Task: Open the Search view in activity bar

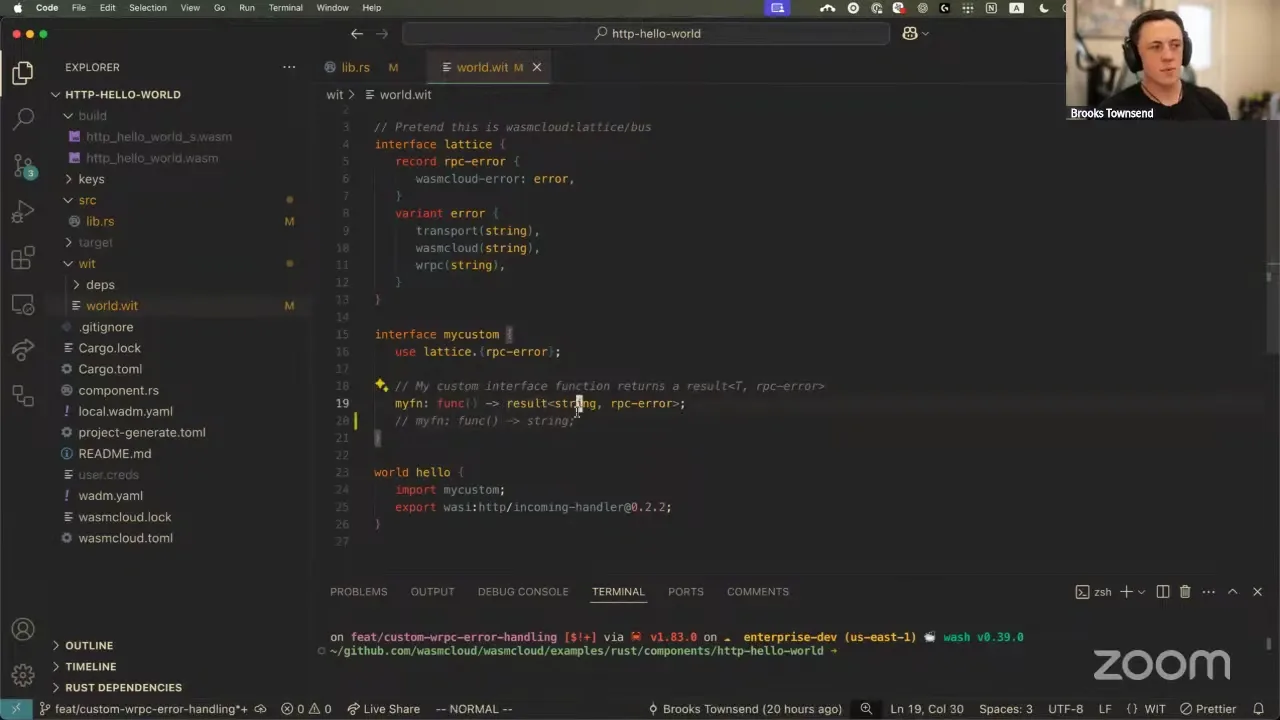Action: (23, 119)
